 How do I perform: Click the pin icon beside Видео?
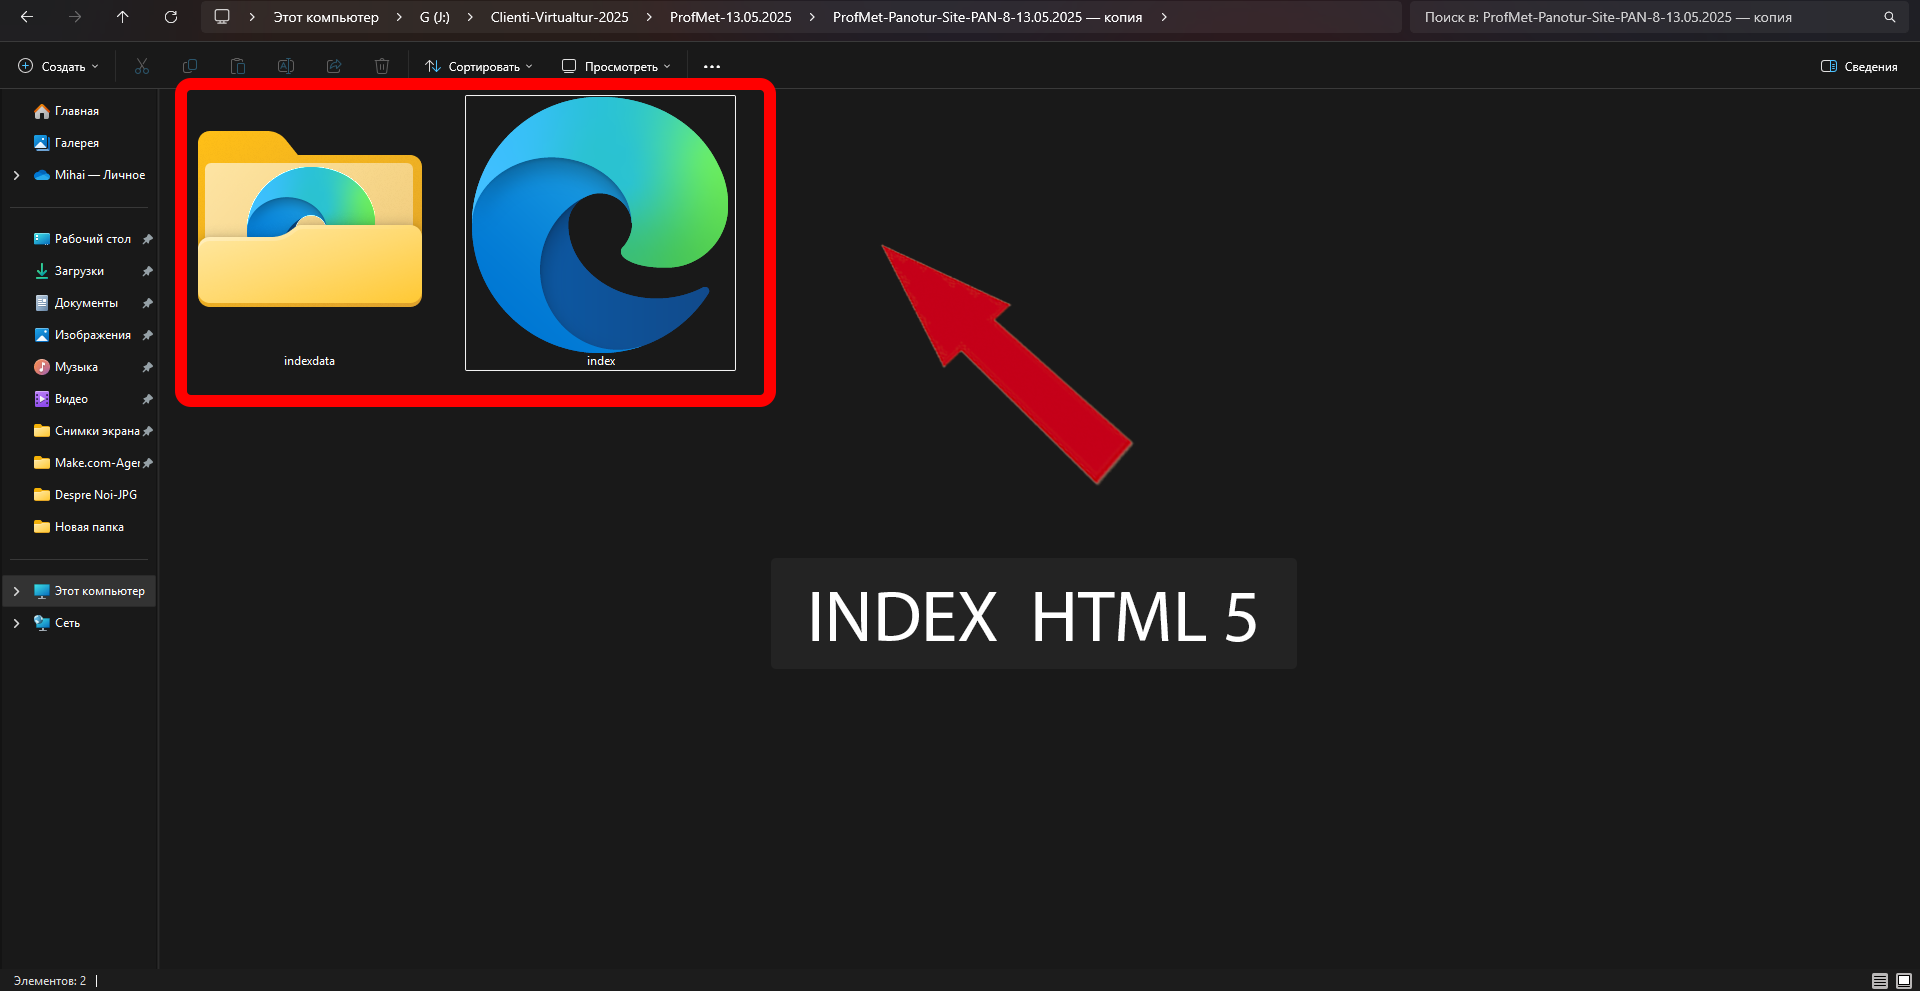click(147, 399)
